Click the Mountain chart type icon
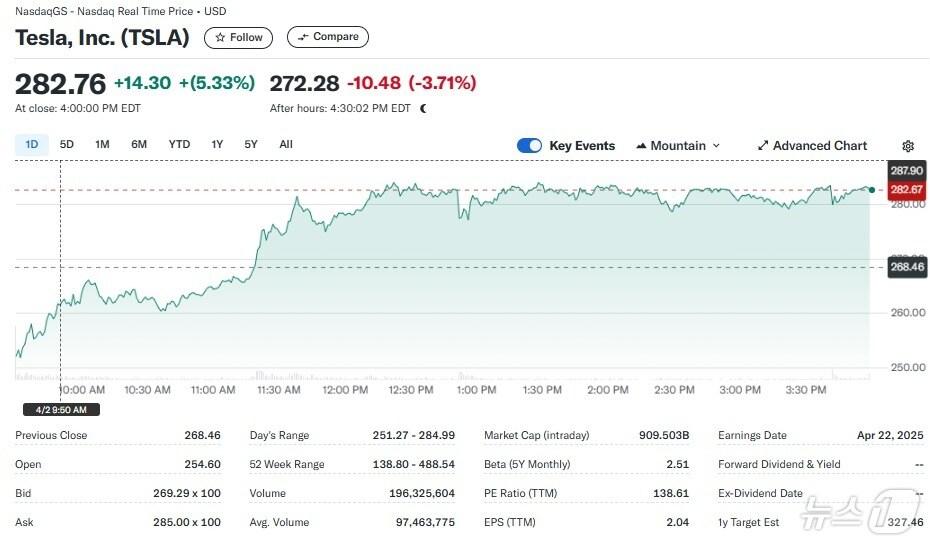Screen dimensions: 930x546 tap(641, 146)
